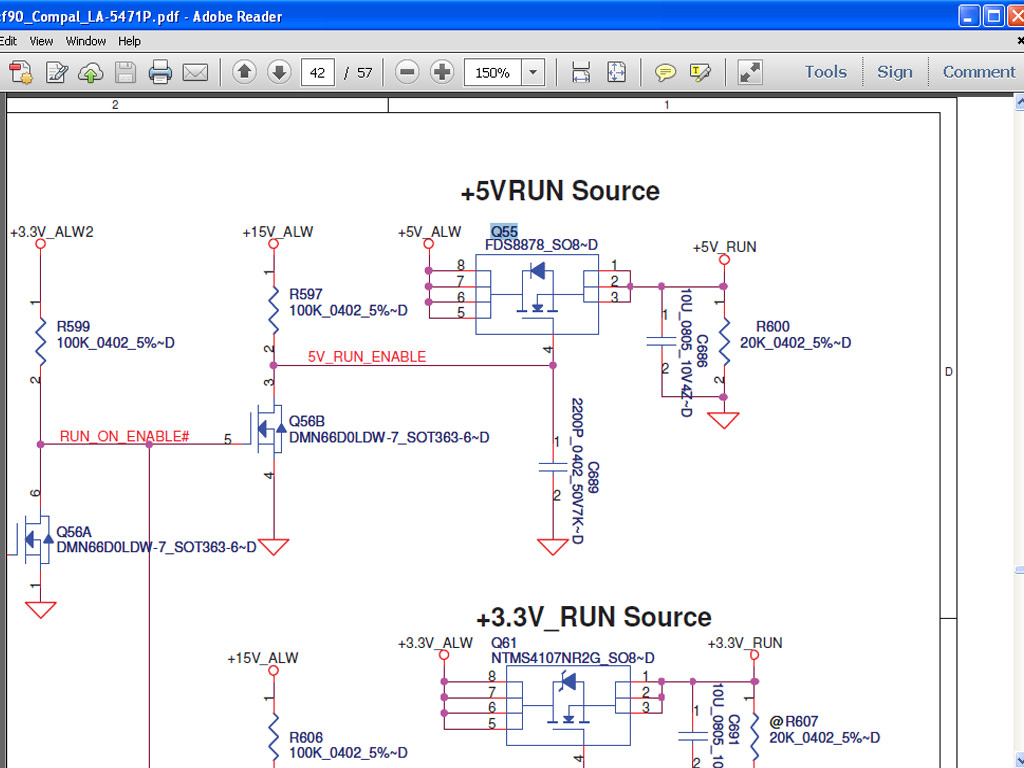Switch to read mode expand icon
The height and width of the screenshot is (768, 1024).
pyautogui.click(x=750, y=72)
